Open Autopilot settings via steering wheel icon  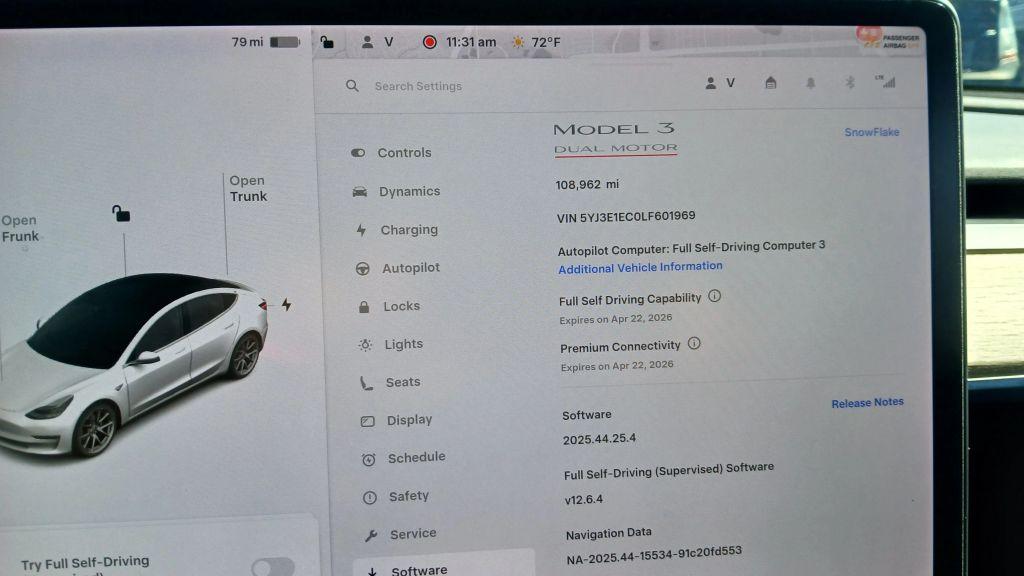point(361,268)
